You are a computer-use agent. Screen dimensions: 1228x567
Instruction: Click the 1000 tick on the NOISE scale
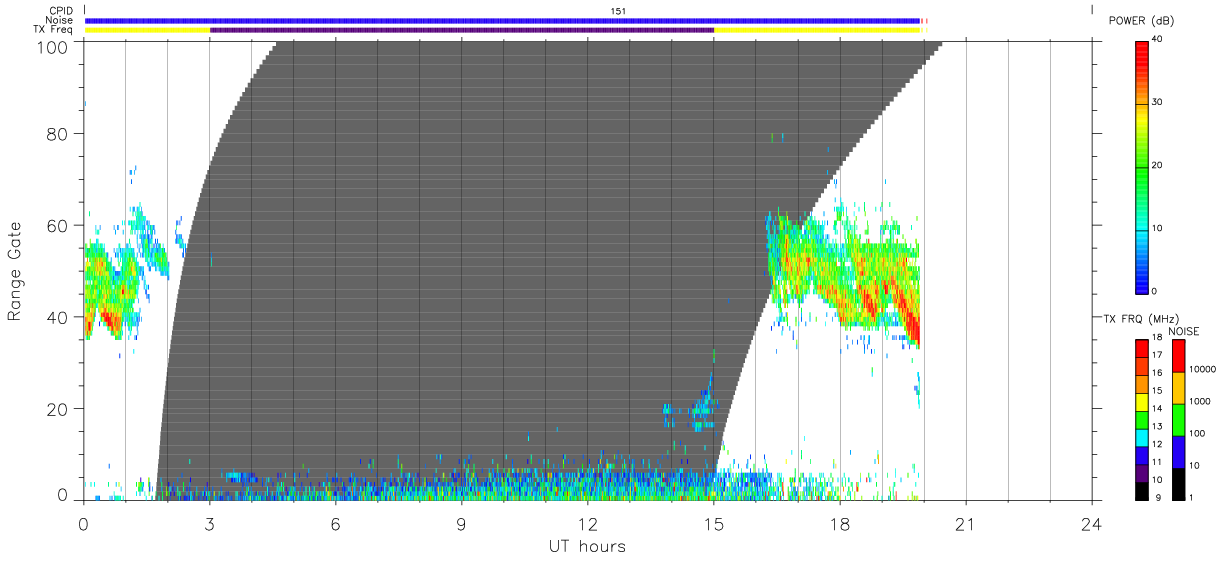click(1200, 401)
